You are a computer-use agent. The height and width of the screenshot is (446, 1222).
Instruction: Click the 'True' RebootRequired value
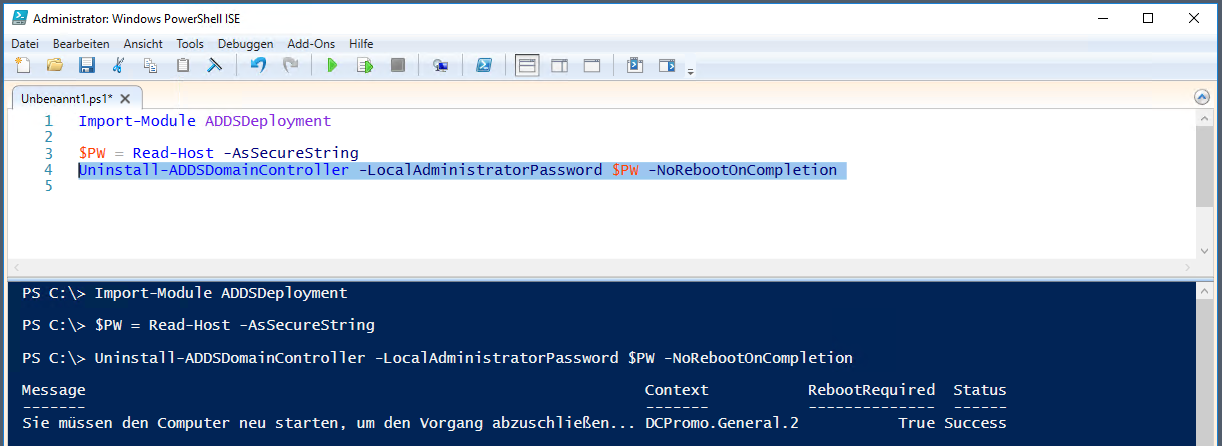tap(916, 423)
